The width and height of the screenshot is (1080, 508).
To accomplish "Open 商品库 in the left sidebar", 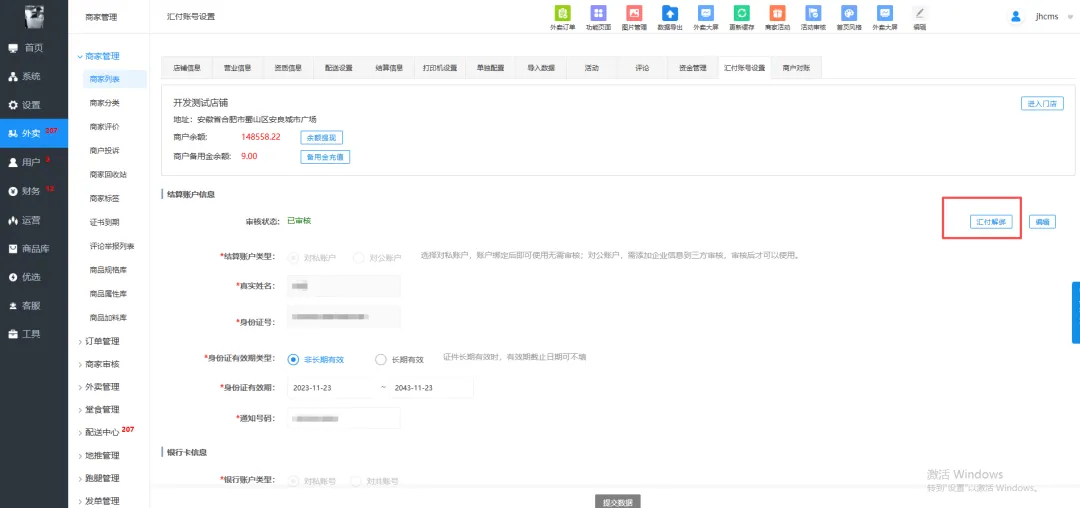I will tap(34, 248).
